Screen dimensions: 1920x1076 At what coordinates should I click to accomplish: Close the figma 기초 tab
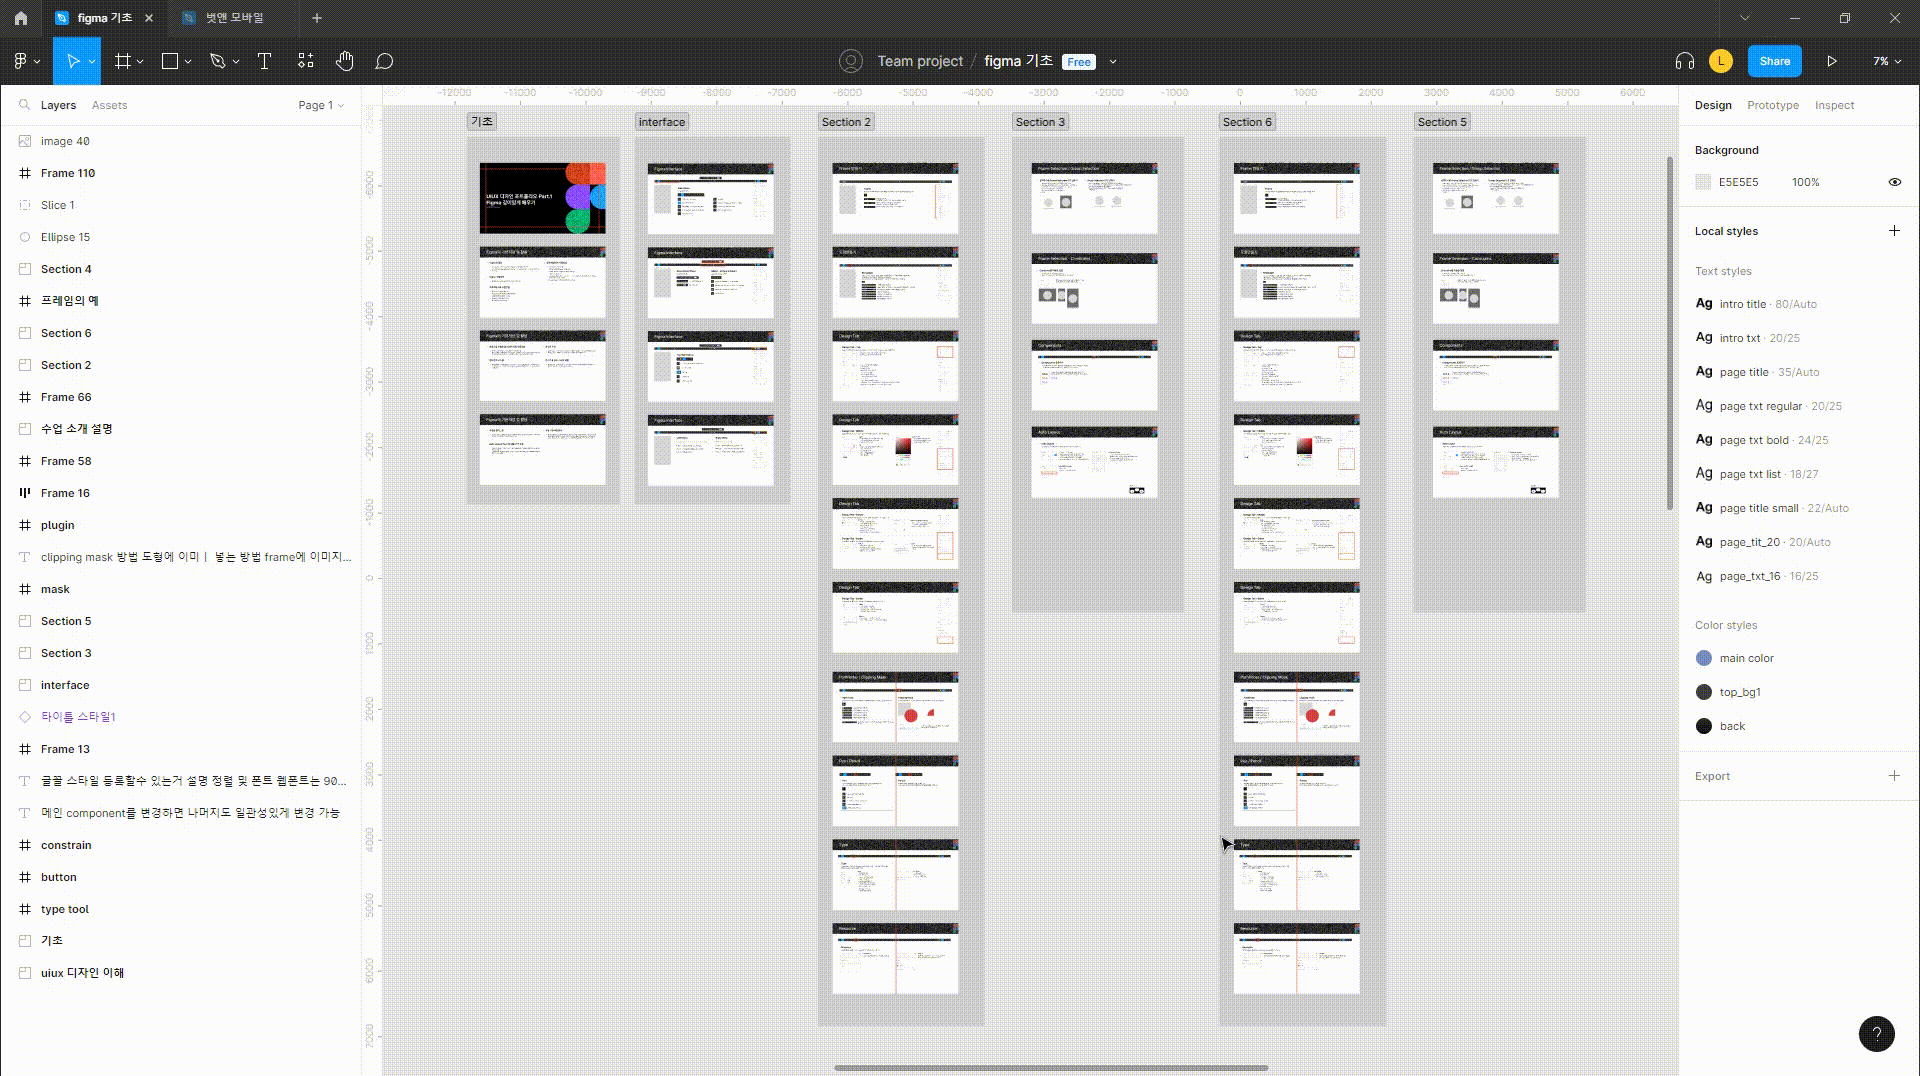149,18
